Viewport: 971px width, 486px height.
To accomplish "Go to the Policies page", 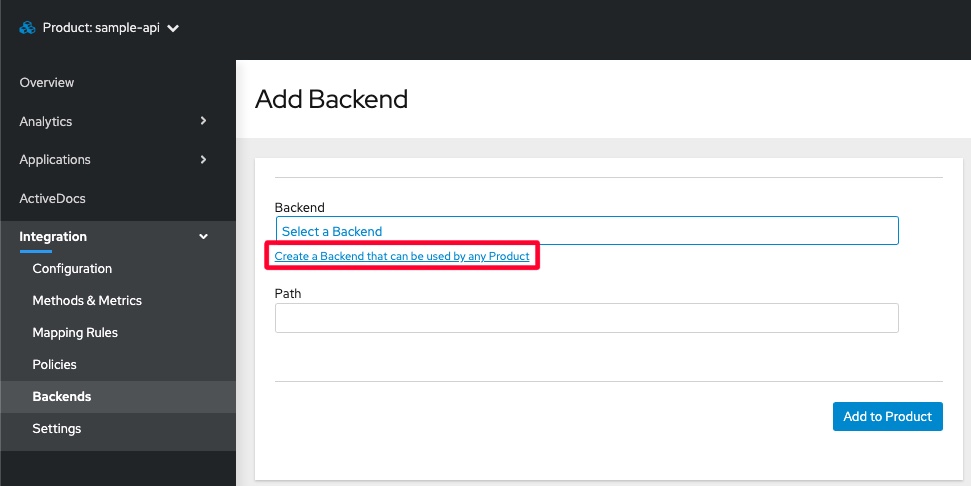I will (54, 364).
